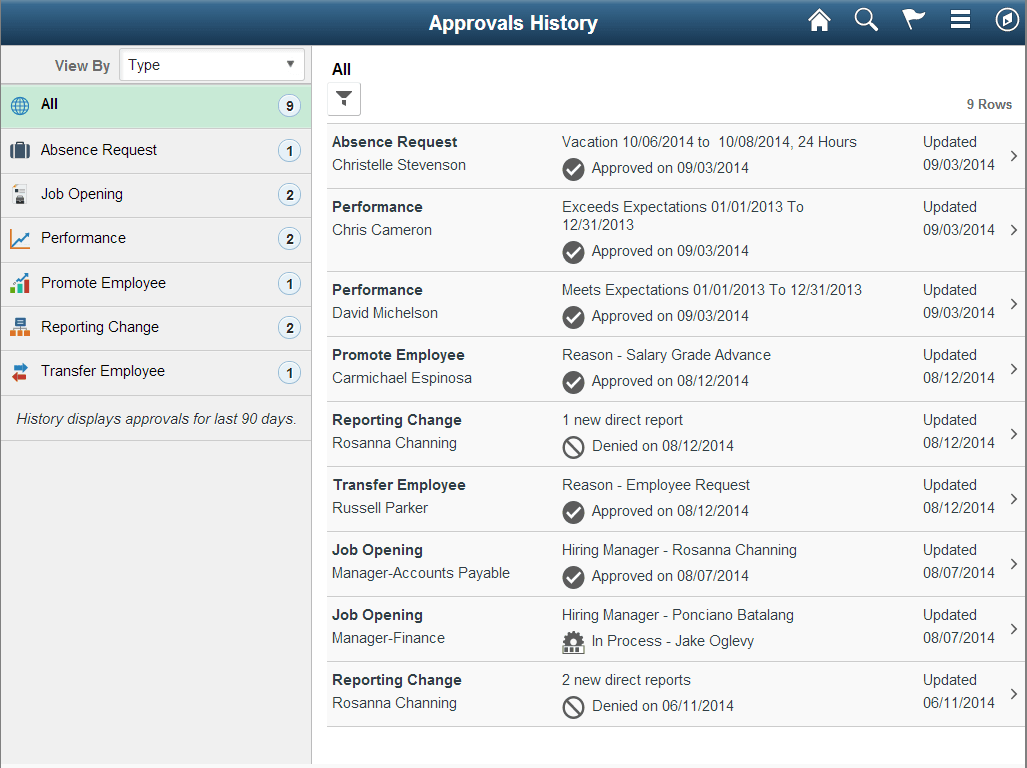Image resolution: width=1027 pixels, height=768 pixels.
Task: Open the NavBar compass icon
Action: 1007,19
